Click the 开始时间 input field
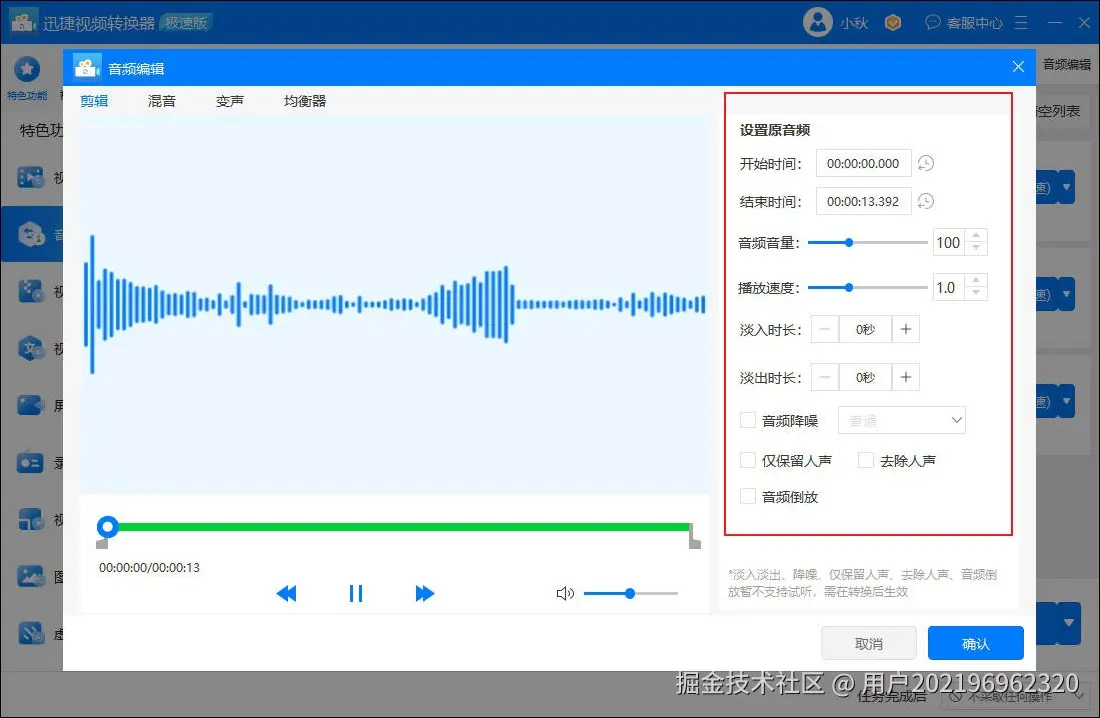1100x718 pixels. pyautogui.click(x=864, y=164)
